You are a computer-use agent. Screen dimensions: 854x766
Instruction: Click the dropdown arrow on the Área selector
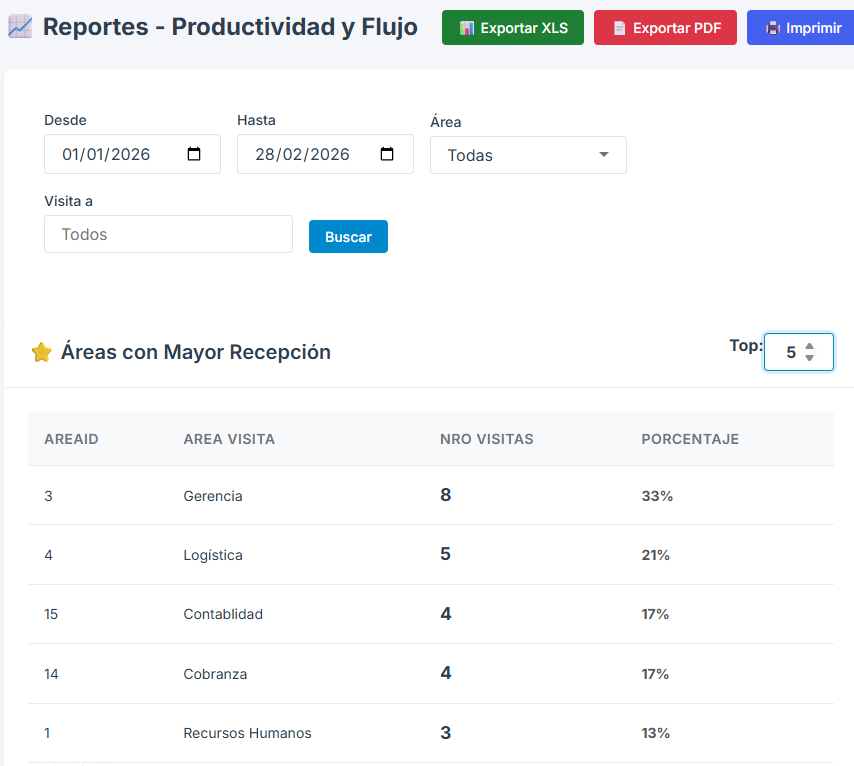(603, 155)
